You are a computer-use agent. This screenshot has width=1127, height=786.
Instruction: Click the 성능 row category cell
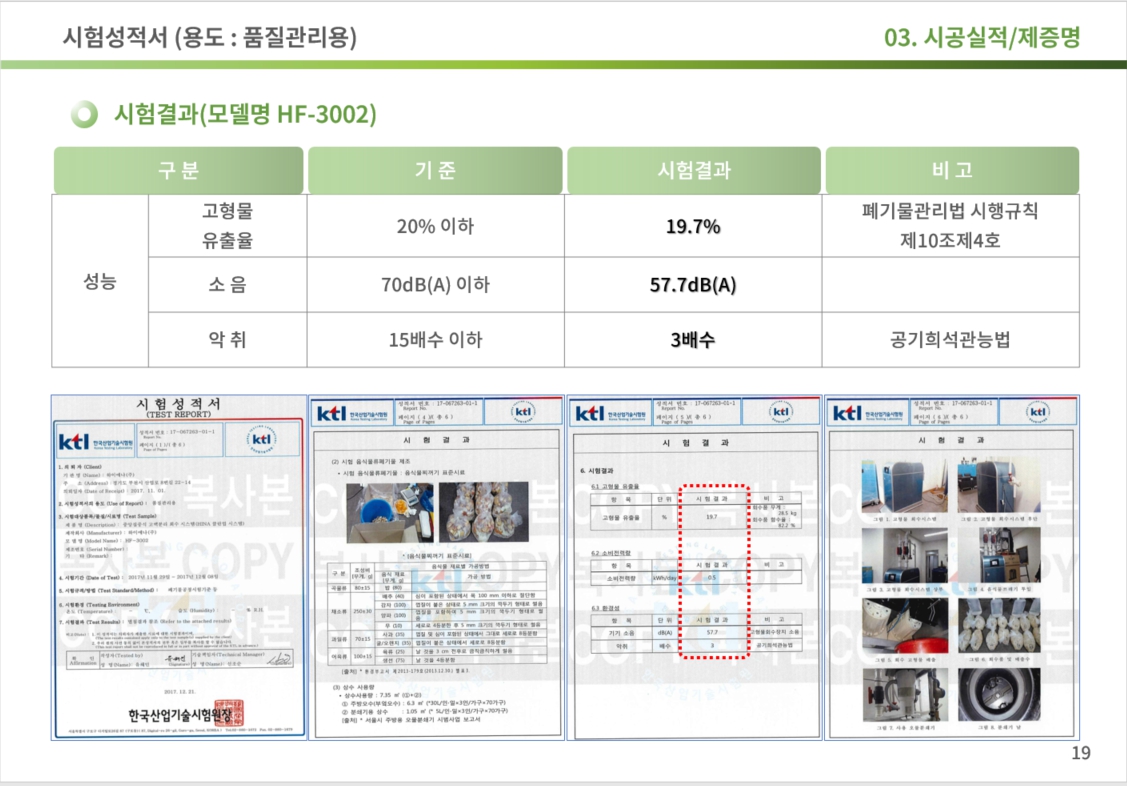coord(100,282)
